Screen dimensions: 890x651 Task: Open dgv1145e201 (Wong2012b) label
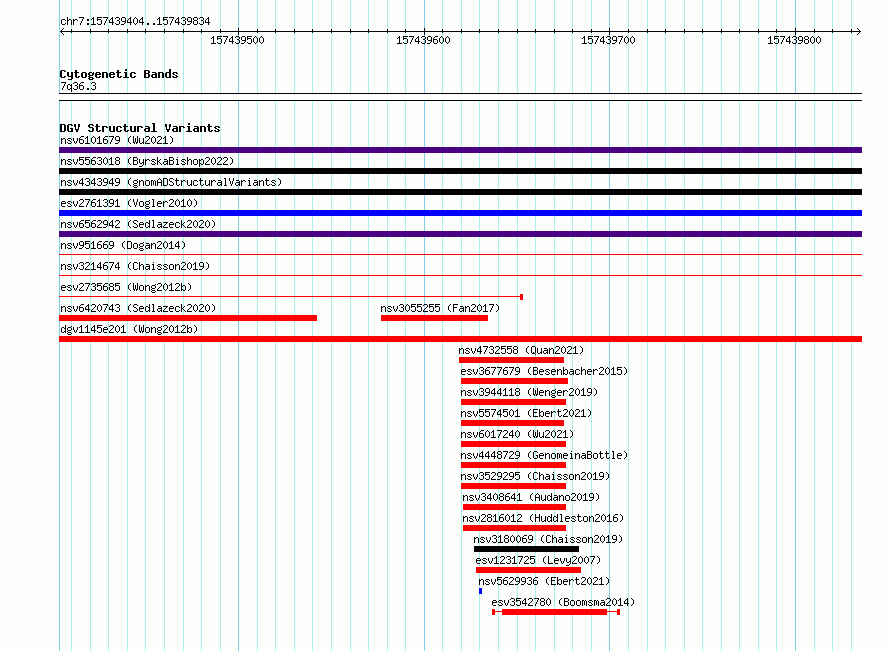129,329
